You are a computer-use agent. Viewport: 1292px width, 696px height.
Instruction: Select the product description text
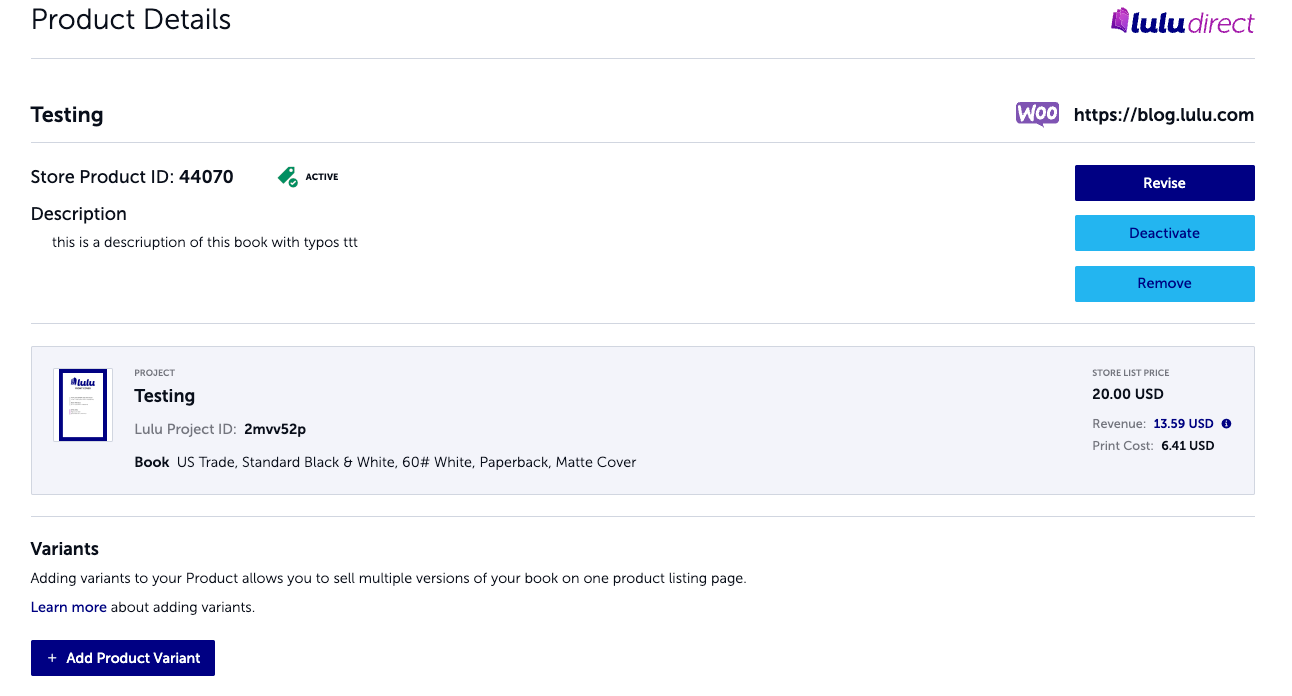coord(204,241)
